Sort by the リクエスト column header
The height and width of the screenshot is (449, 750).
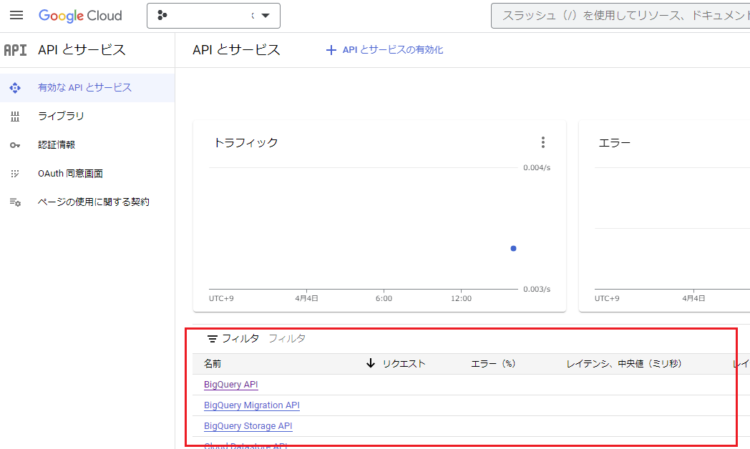pyautogui.click(x=404, y=364)
